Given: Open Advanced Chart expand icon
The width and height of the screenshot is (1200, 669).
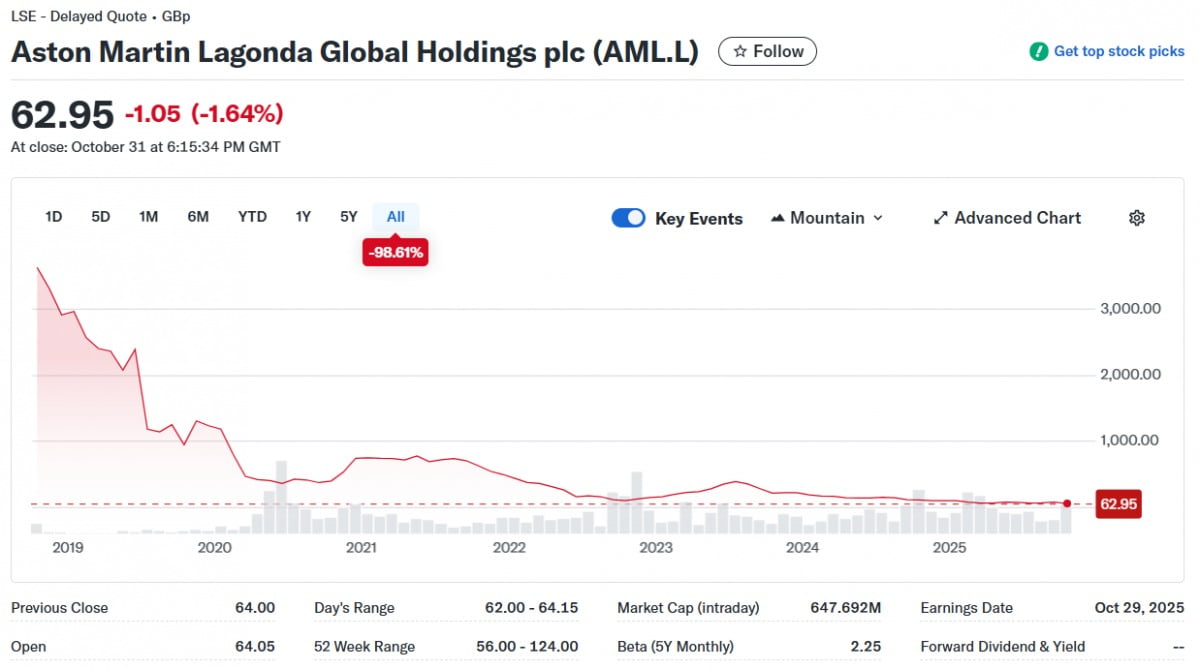Looking at the screenshot, I should (x=940, y=218).
